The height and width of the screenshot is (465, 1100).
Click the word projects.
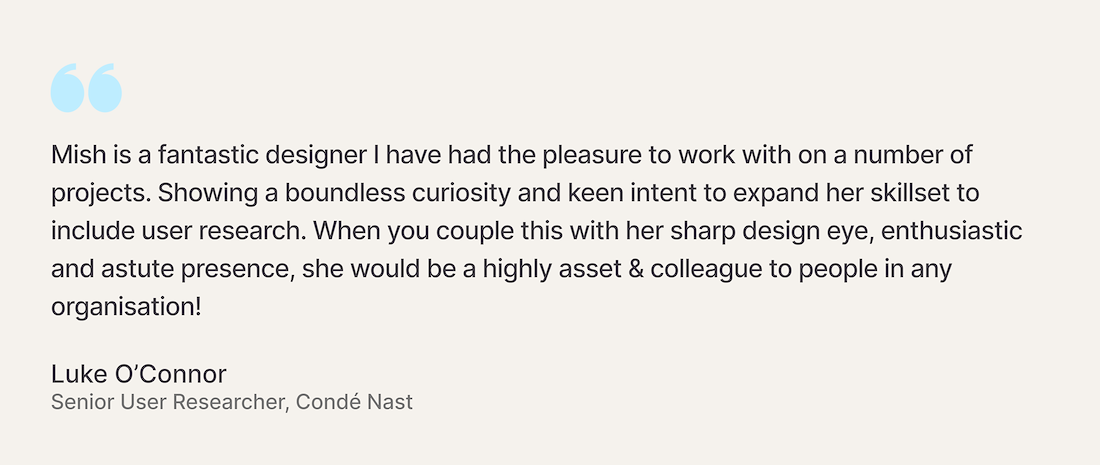(x=100, y=194)
